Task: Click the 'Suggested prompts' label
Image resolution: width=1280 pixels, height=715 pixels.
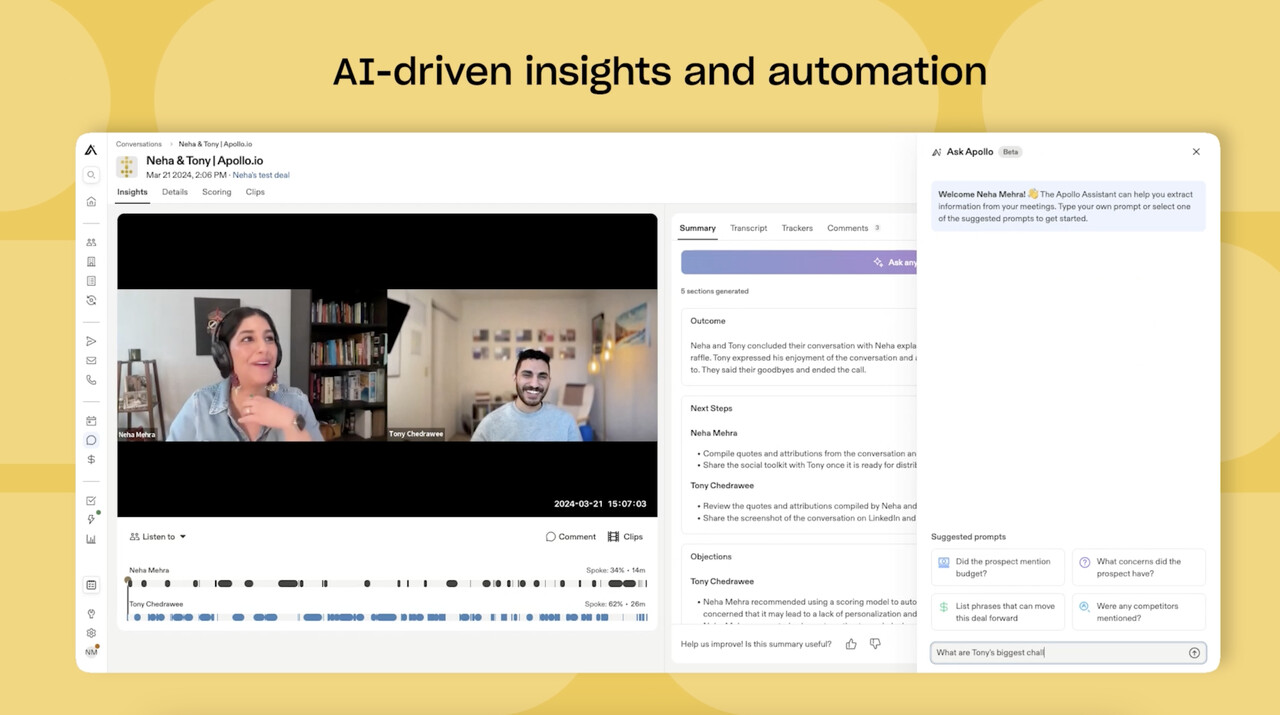Action: point(968,537)
